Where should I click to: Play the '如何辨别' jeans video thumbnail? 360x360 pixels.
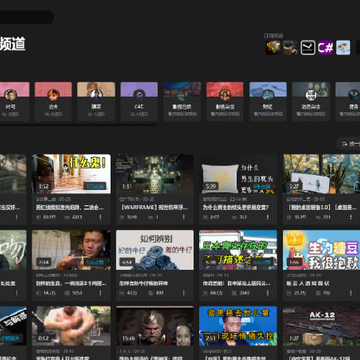pyautogui.click(x=155, y=250)
